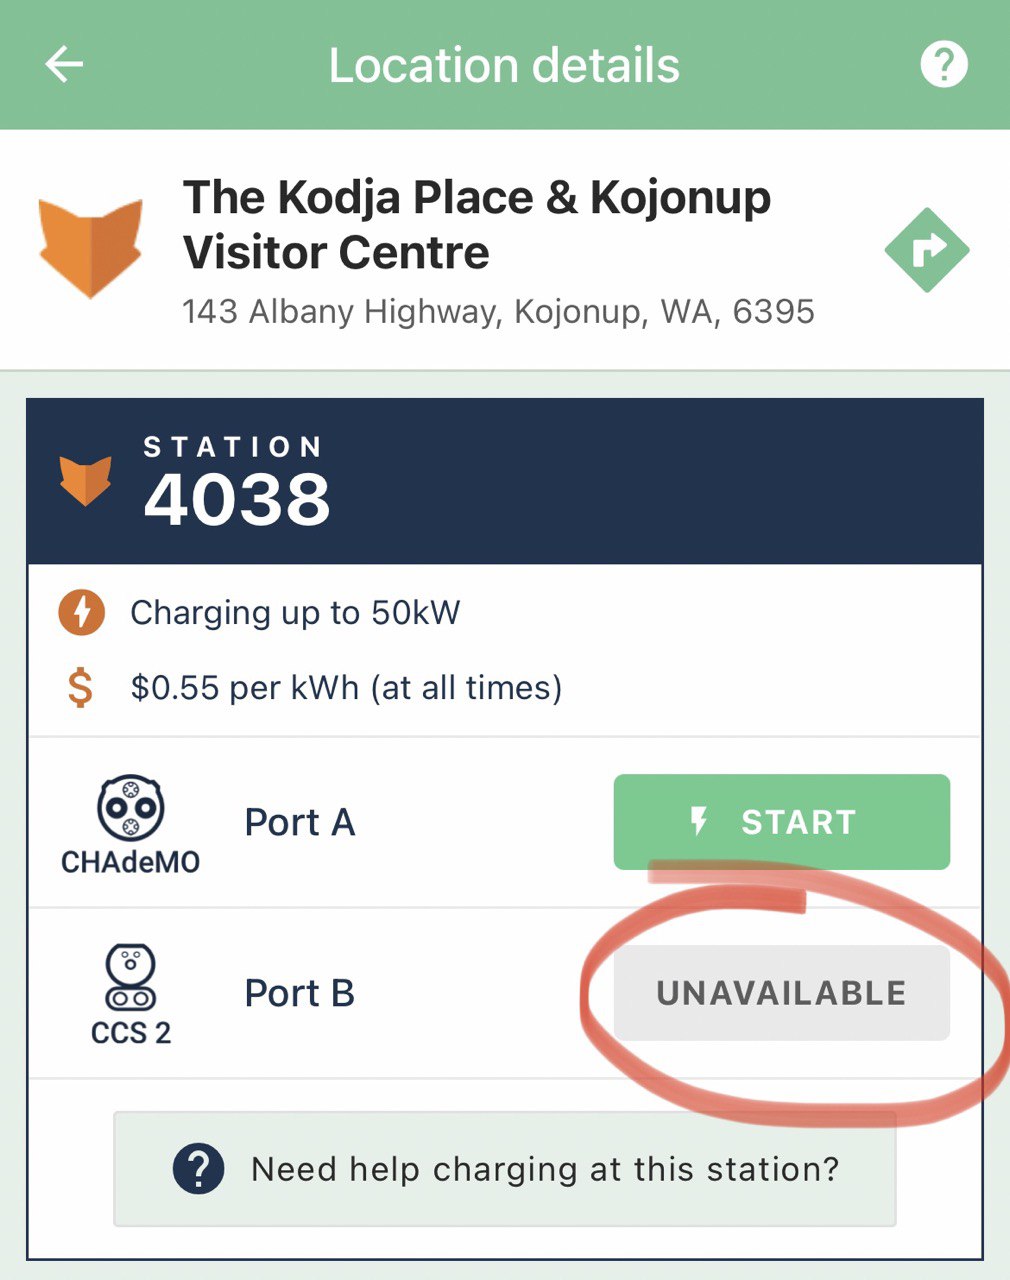Start charging on Port A
Viewport: 1010px width, 1280px height.
point(782,822)
